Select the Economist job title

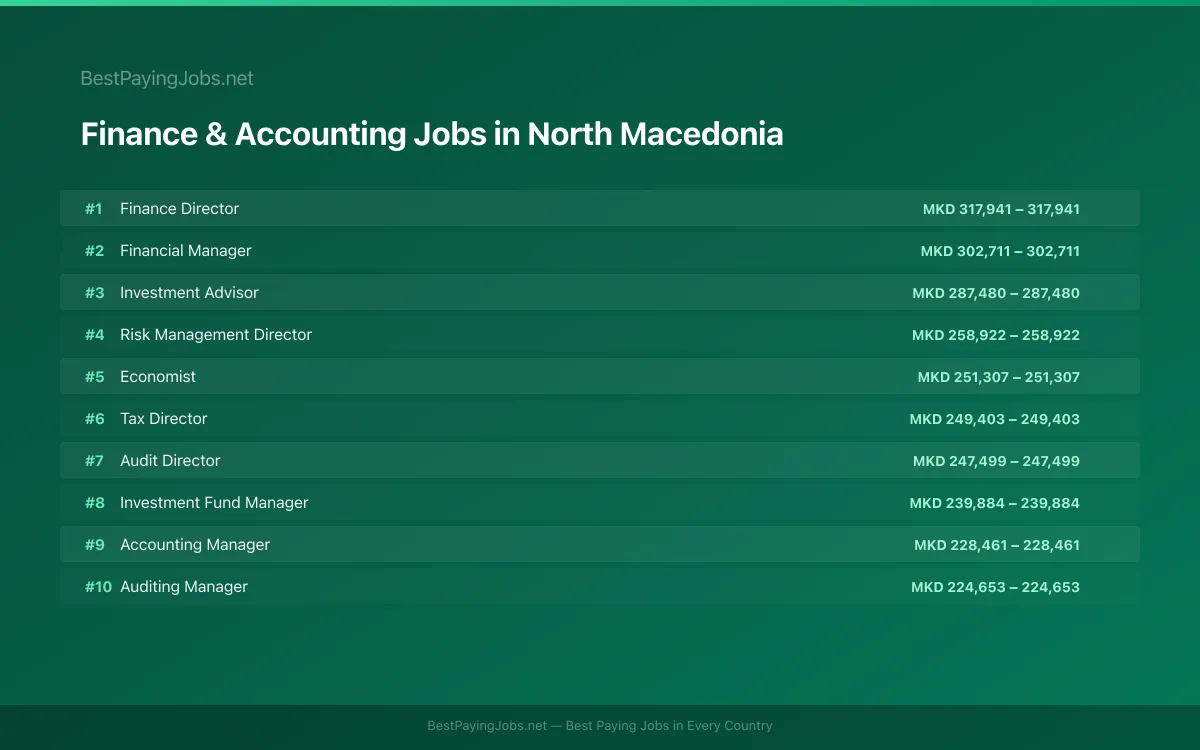pos(158,376)
